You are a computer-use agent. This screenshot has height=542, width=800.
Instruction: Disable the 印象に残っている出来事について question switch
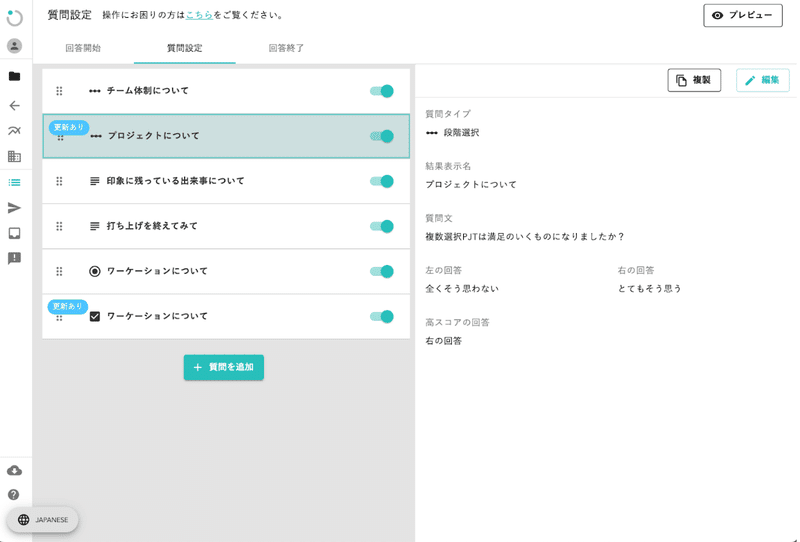tap(382, 181)
